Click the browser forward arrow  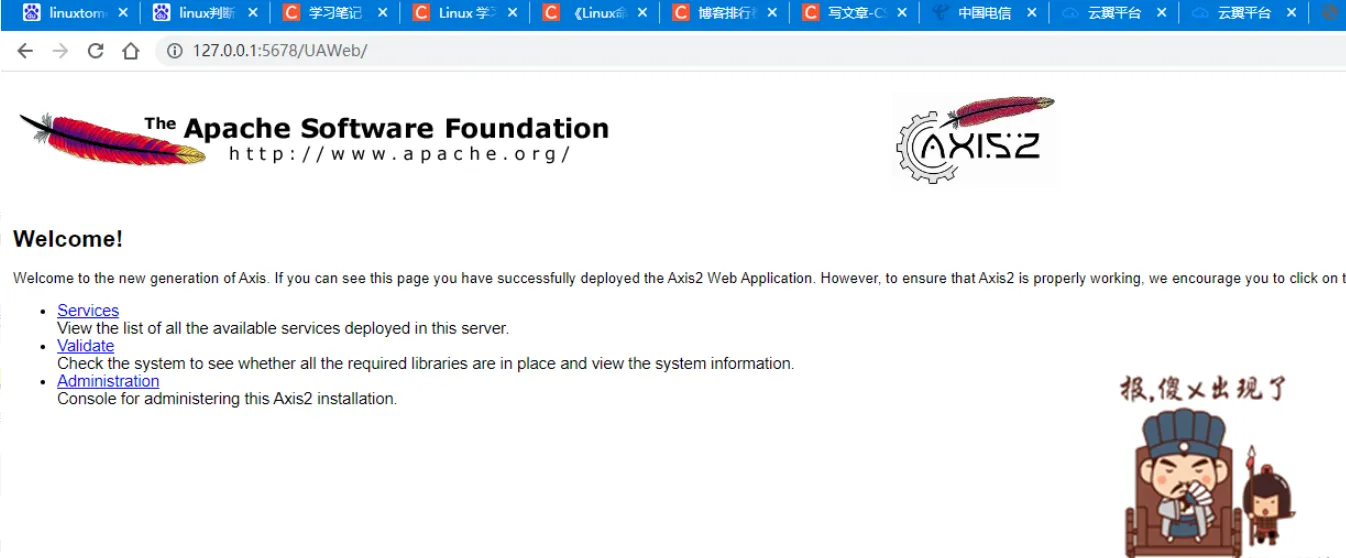coord(60,51)
